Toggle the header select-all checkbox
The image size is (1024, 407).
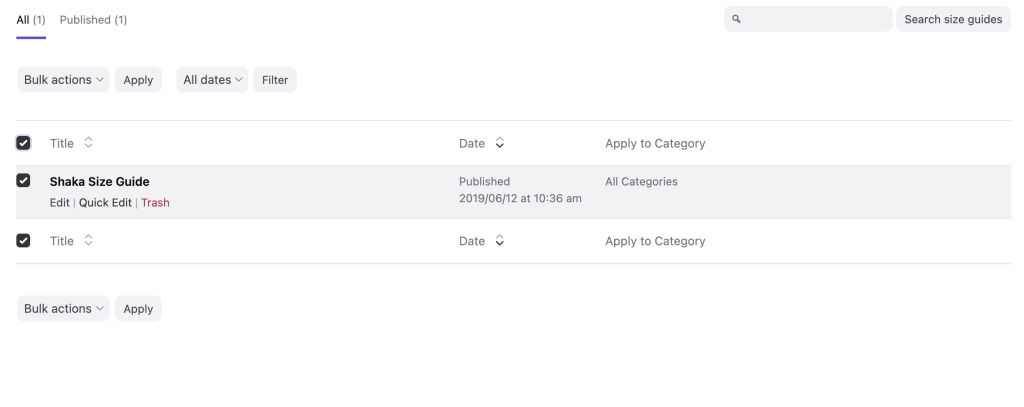coord(24,143)
